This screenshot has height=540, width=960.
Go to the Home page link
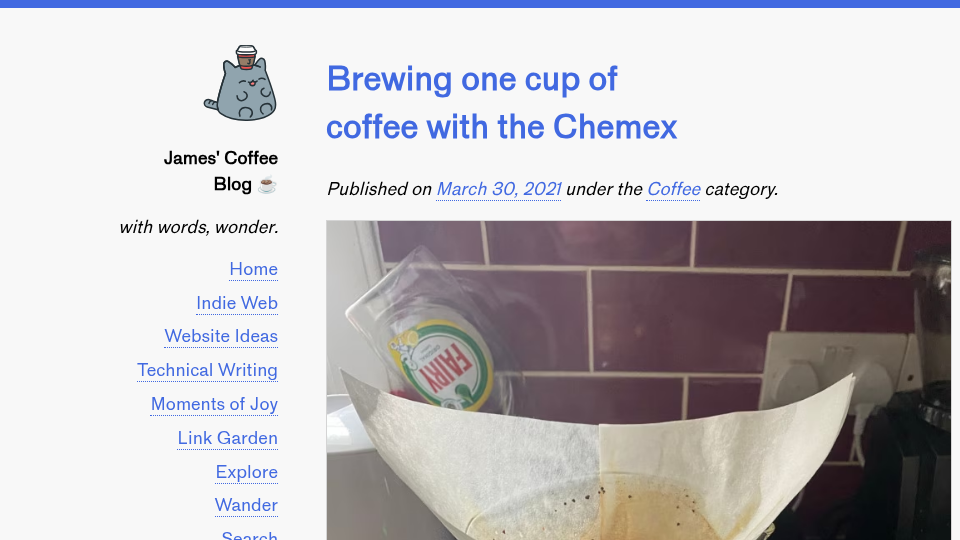point(253,269)
